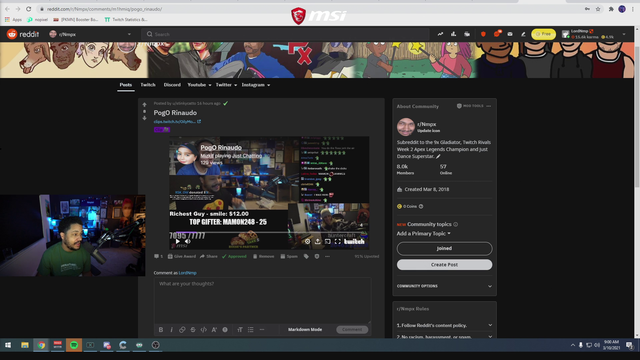Screen dimensions: 640x360
Task: Open Mod Tools in About Community
Action: point(470,106)
